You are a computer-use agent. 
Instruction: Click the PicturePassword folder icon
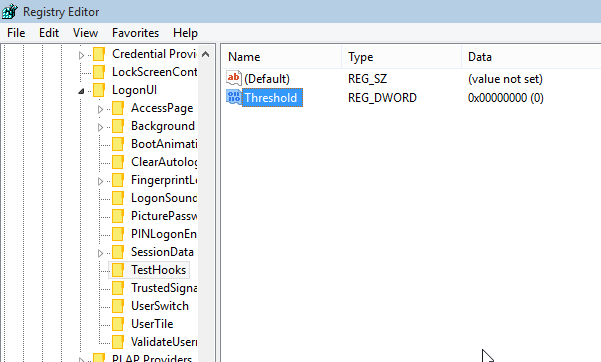coord(118,216)
